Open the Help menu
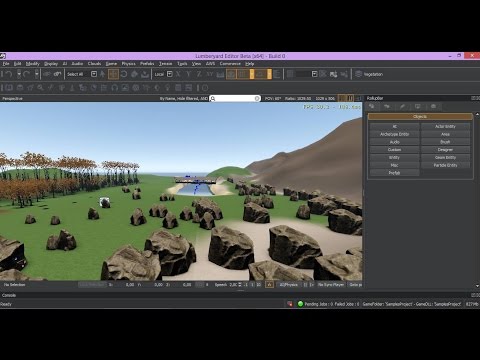The image size is (480, 360). pos(250,64)
